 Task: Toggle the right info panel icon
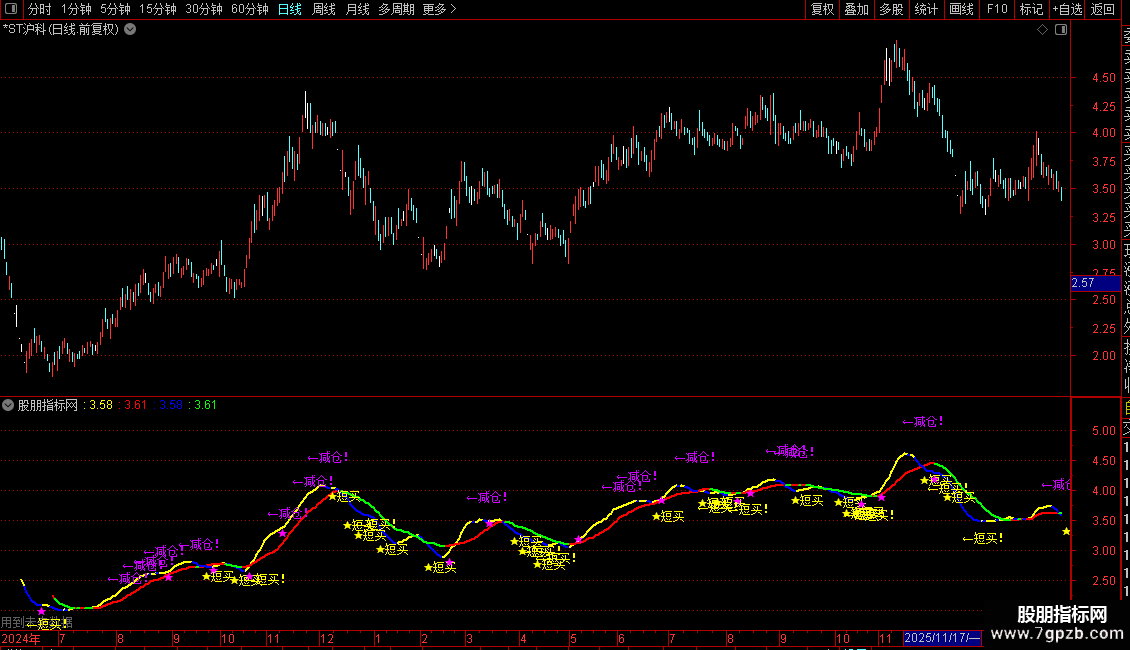tap(1061, 30)
